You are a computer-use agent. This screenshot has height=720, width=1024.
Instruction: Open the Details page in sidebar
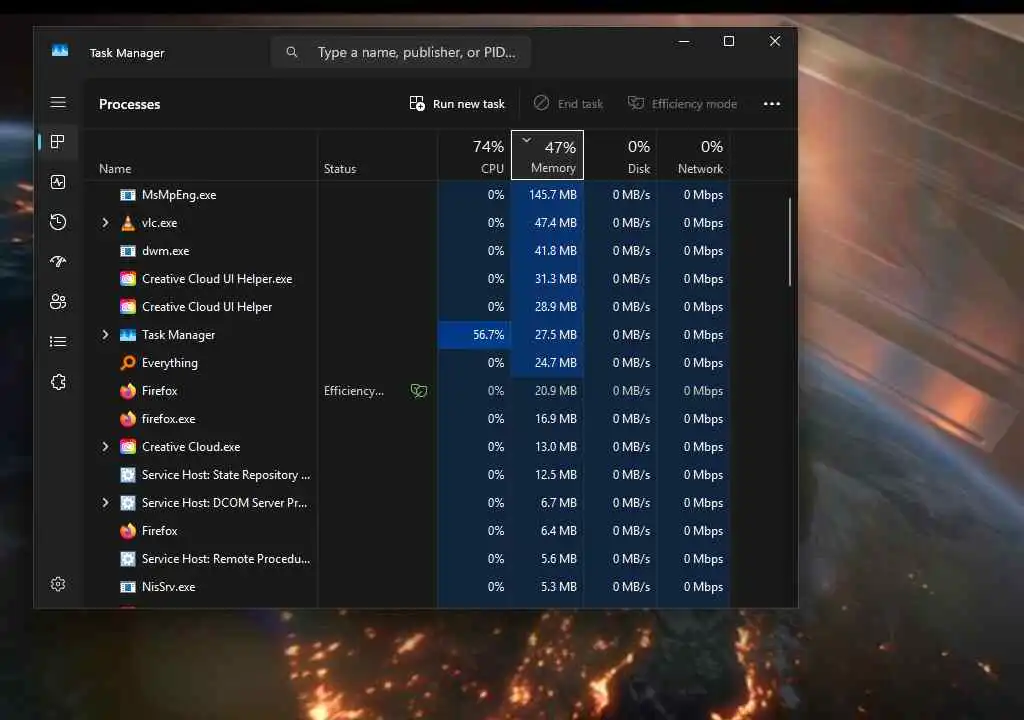pos(58,342)
